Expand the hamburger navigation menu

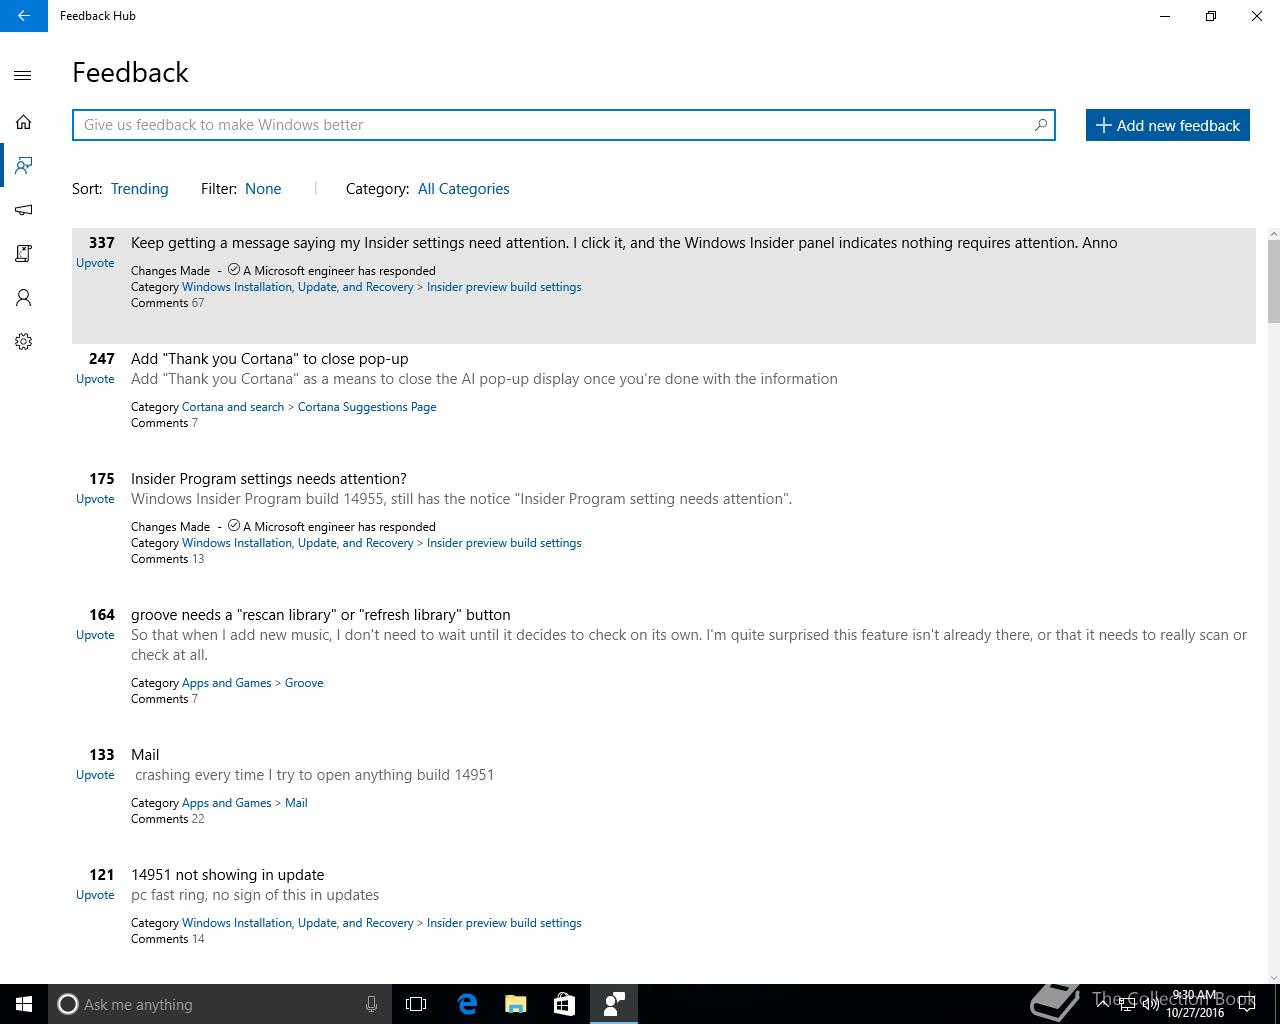click(23, 75)
